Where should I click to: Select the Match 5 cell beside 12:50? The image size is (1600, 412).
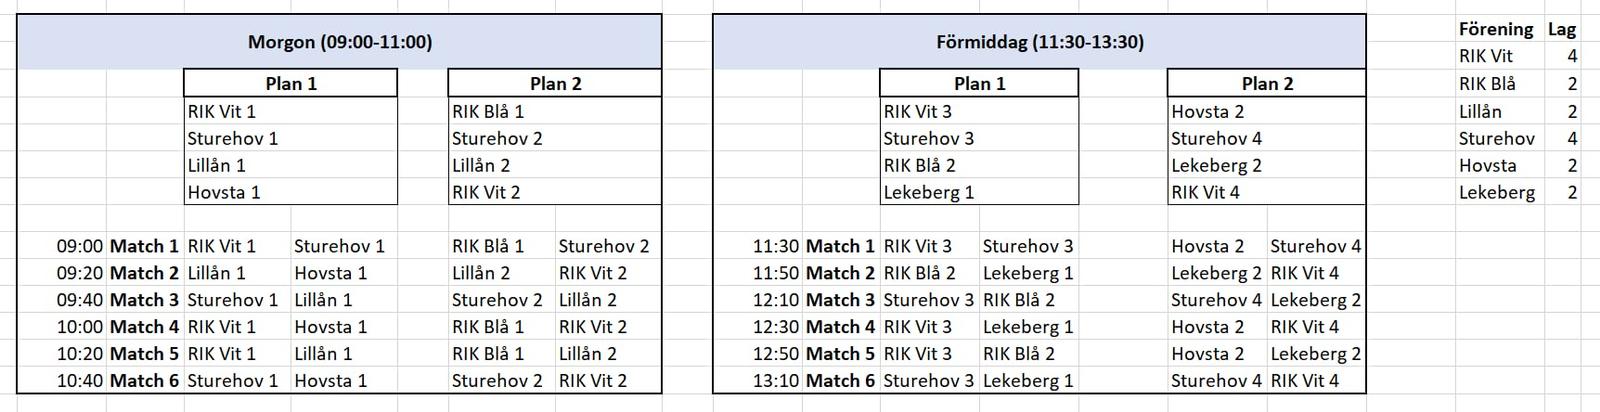click(x=840, y=354)
